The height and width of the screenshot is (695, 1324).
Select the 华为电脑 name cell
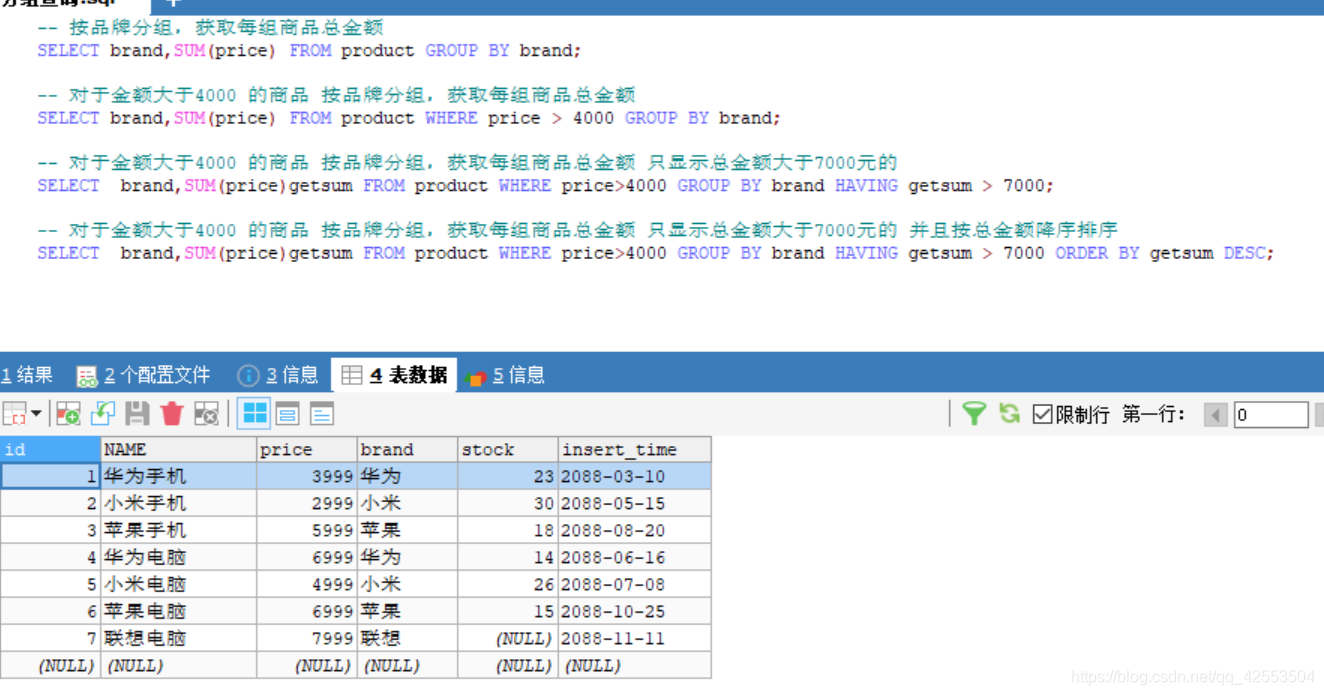179,558
